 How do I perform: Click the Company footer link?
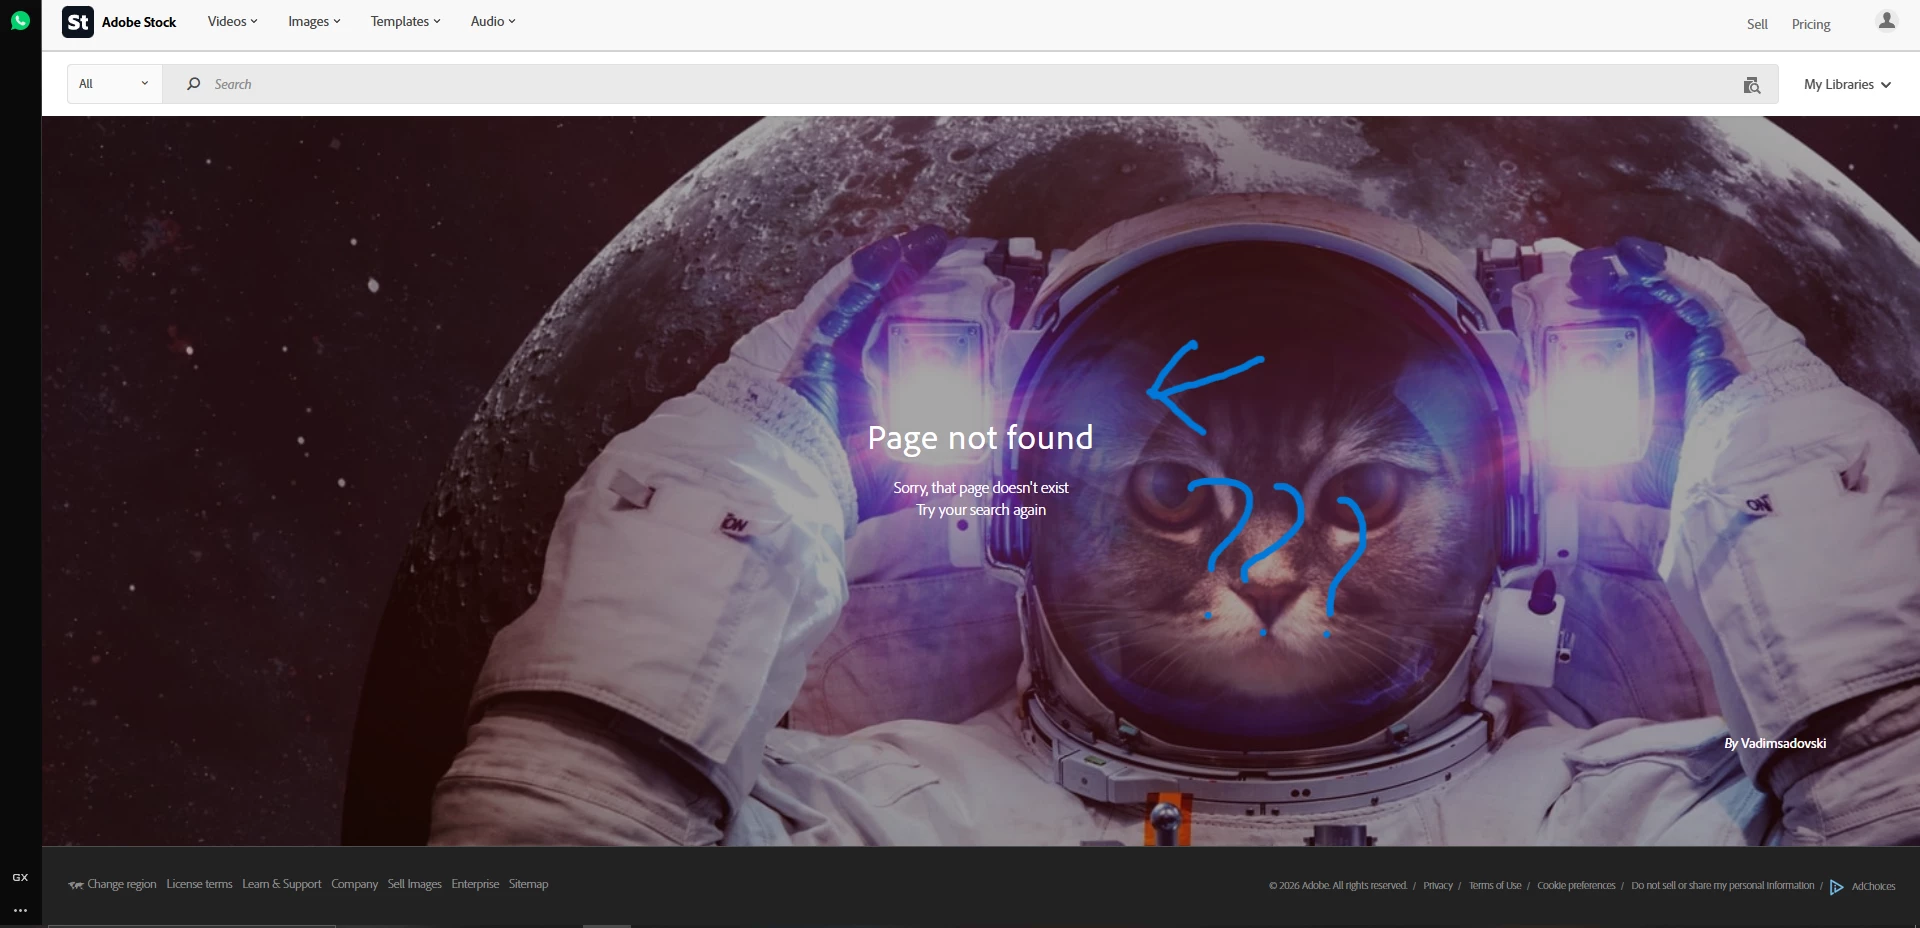coord(355,884)
